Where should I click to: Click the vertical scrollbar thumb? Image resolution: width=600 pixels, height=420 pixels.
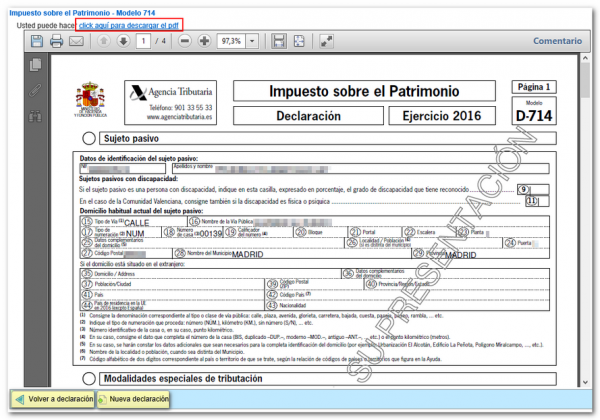click(x=585, y=80)
